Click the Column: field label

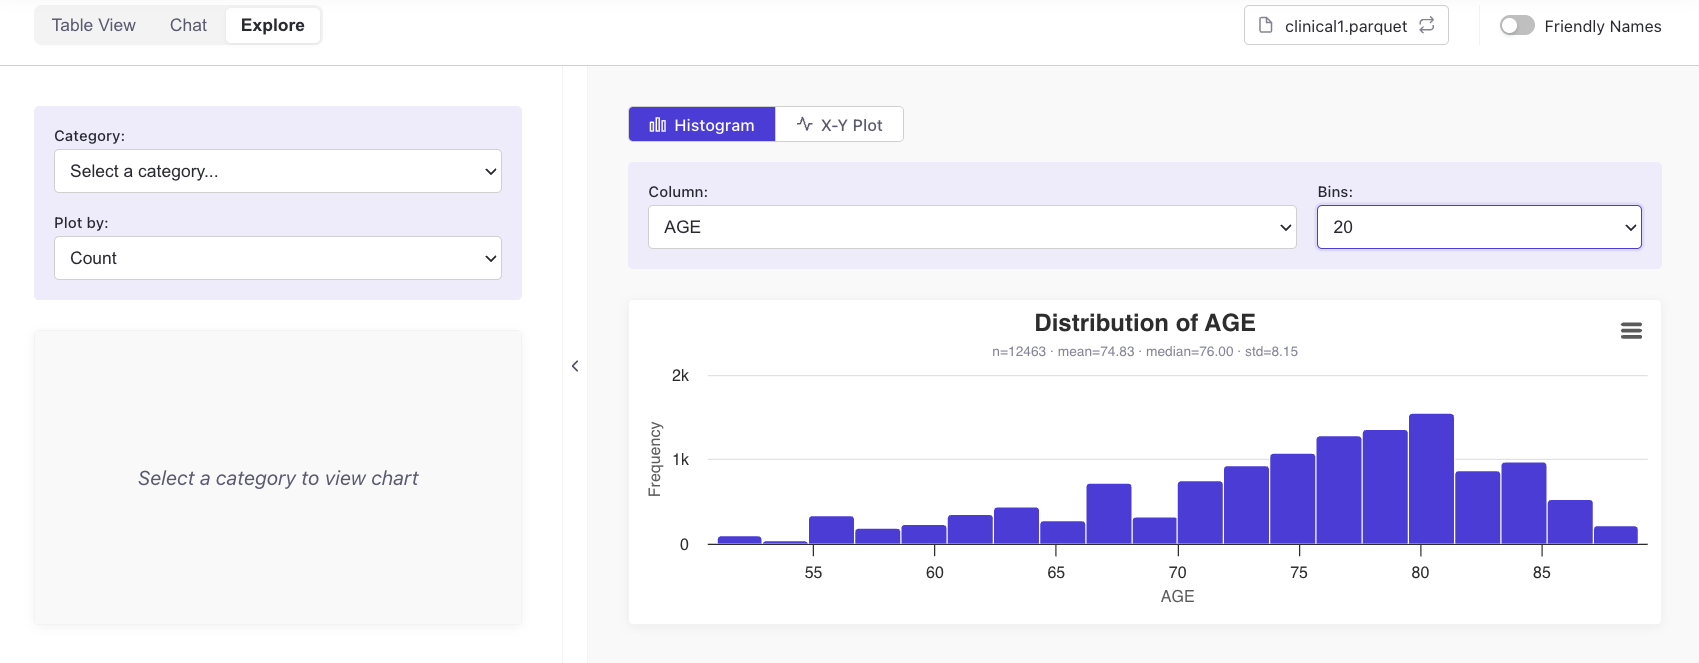(678, 192)
